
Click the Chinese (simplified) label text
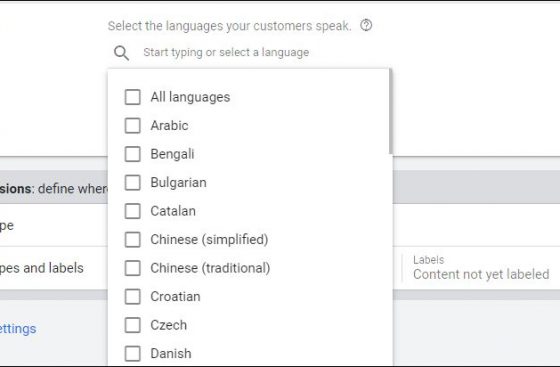tap(209, 240)
